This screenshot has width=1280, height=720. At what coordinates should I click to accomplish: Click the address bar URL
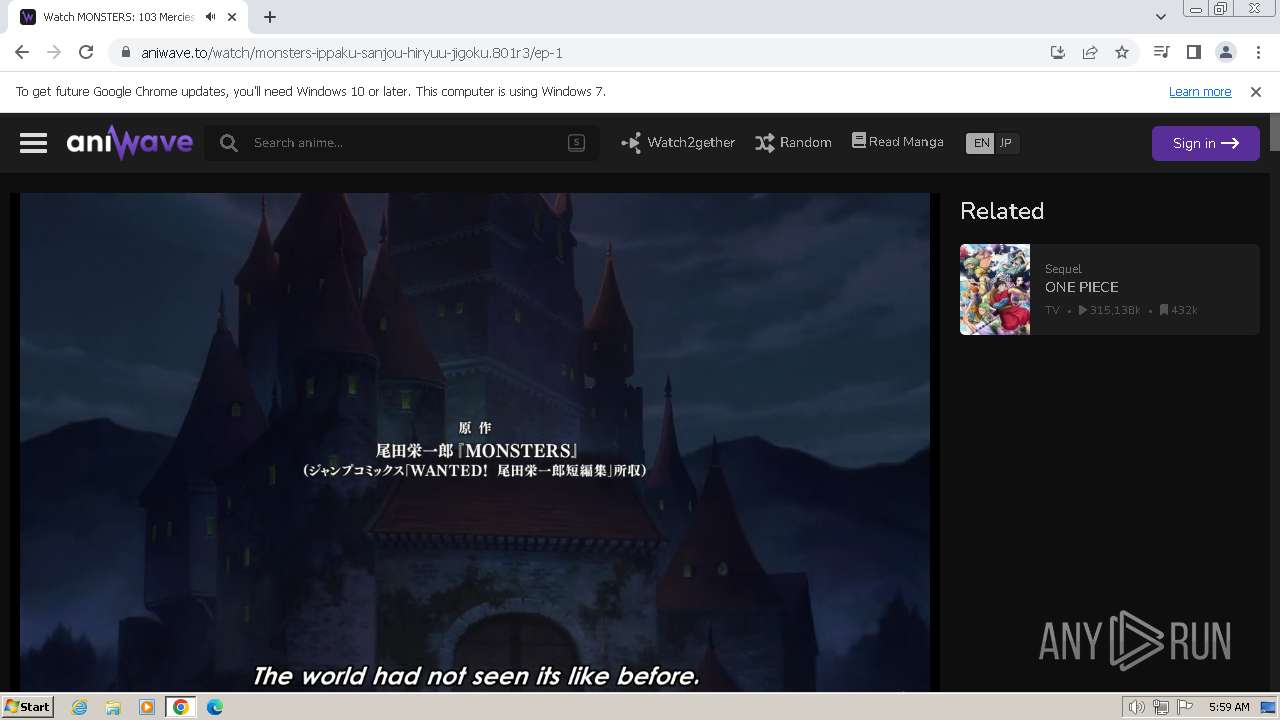pos(352,53)
